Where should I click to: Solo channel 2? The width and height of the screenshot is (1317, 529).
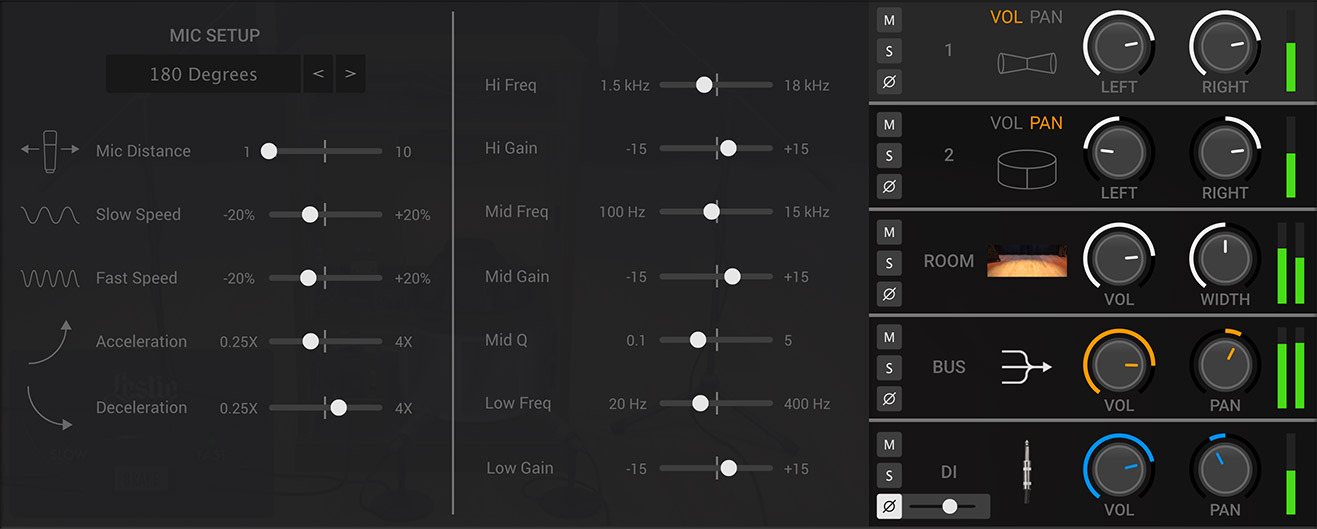click(x=889, y=155)
